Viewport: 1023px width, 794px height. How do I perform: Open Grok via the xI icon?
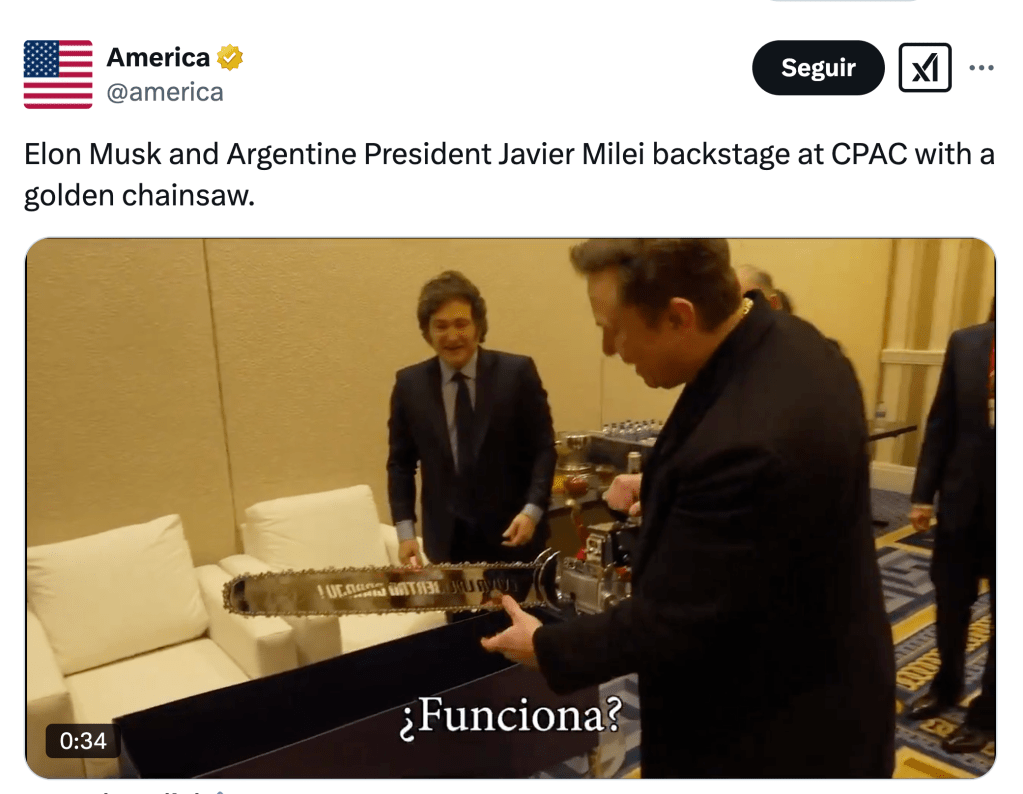[924, 67]
